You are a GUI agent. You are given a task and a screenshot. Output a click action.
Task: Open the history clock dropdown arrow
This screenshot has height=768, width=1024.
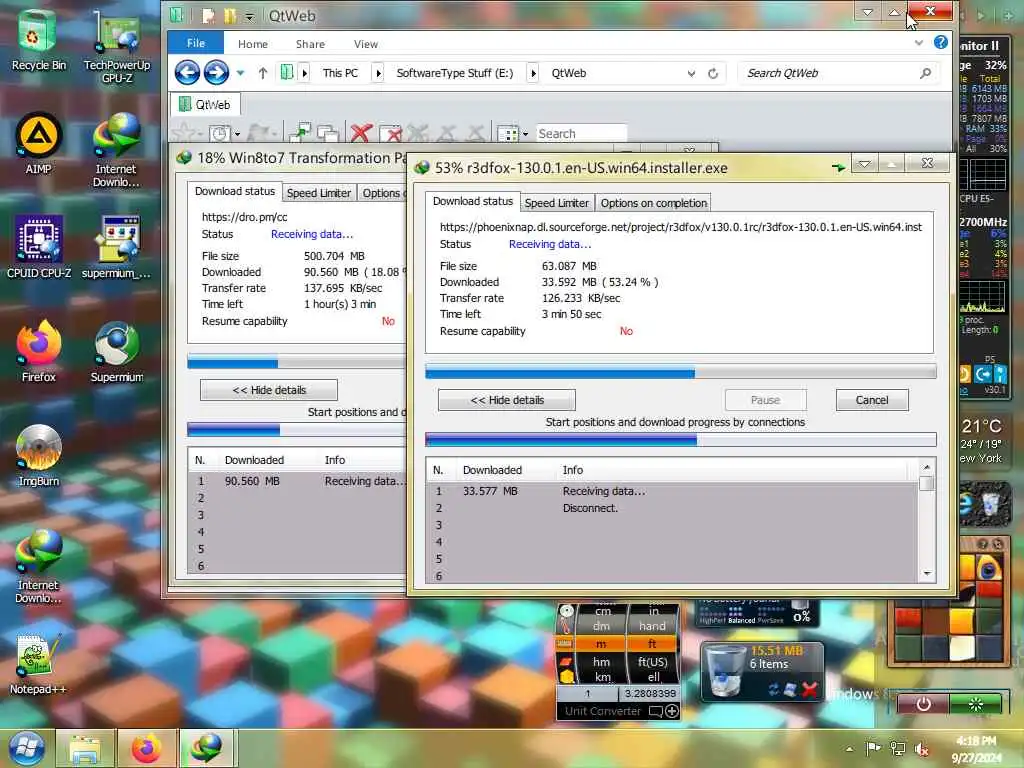tap(237, 135)
